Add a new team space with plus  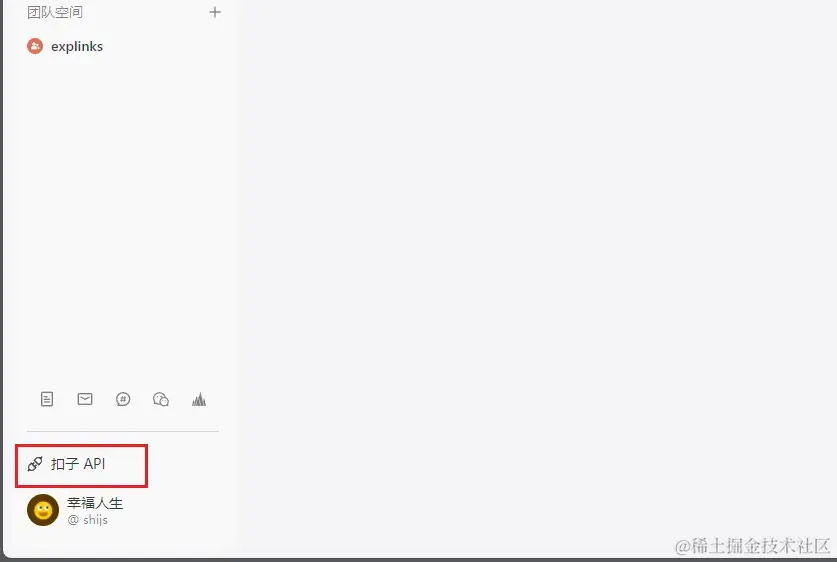pyautogui.click(x=215, y=12)
